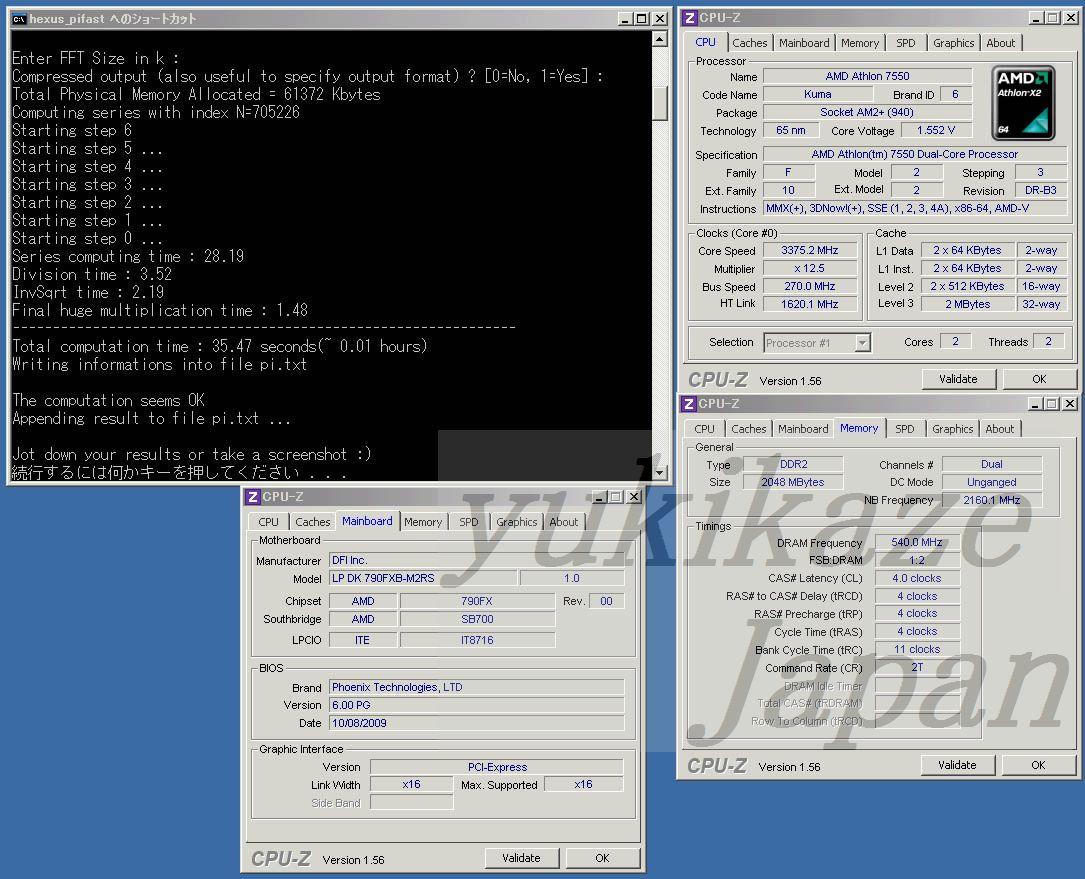Click the console vertical scrollbar thumb

coord(659,104)
